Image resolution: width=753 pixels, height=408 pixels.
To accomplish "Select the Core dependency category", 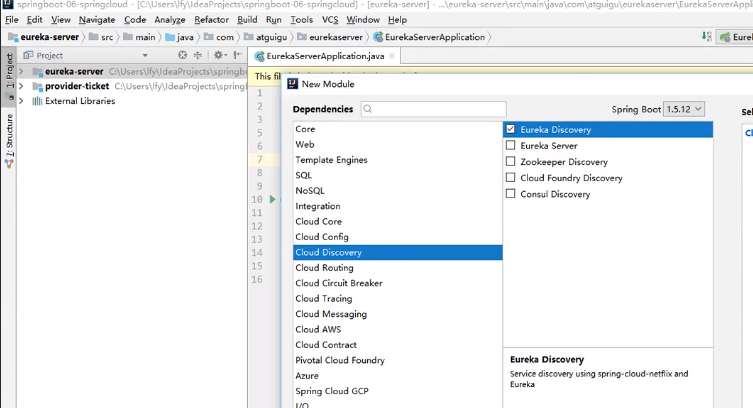I will [398, 129].
